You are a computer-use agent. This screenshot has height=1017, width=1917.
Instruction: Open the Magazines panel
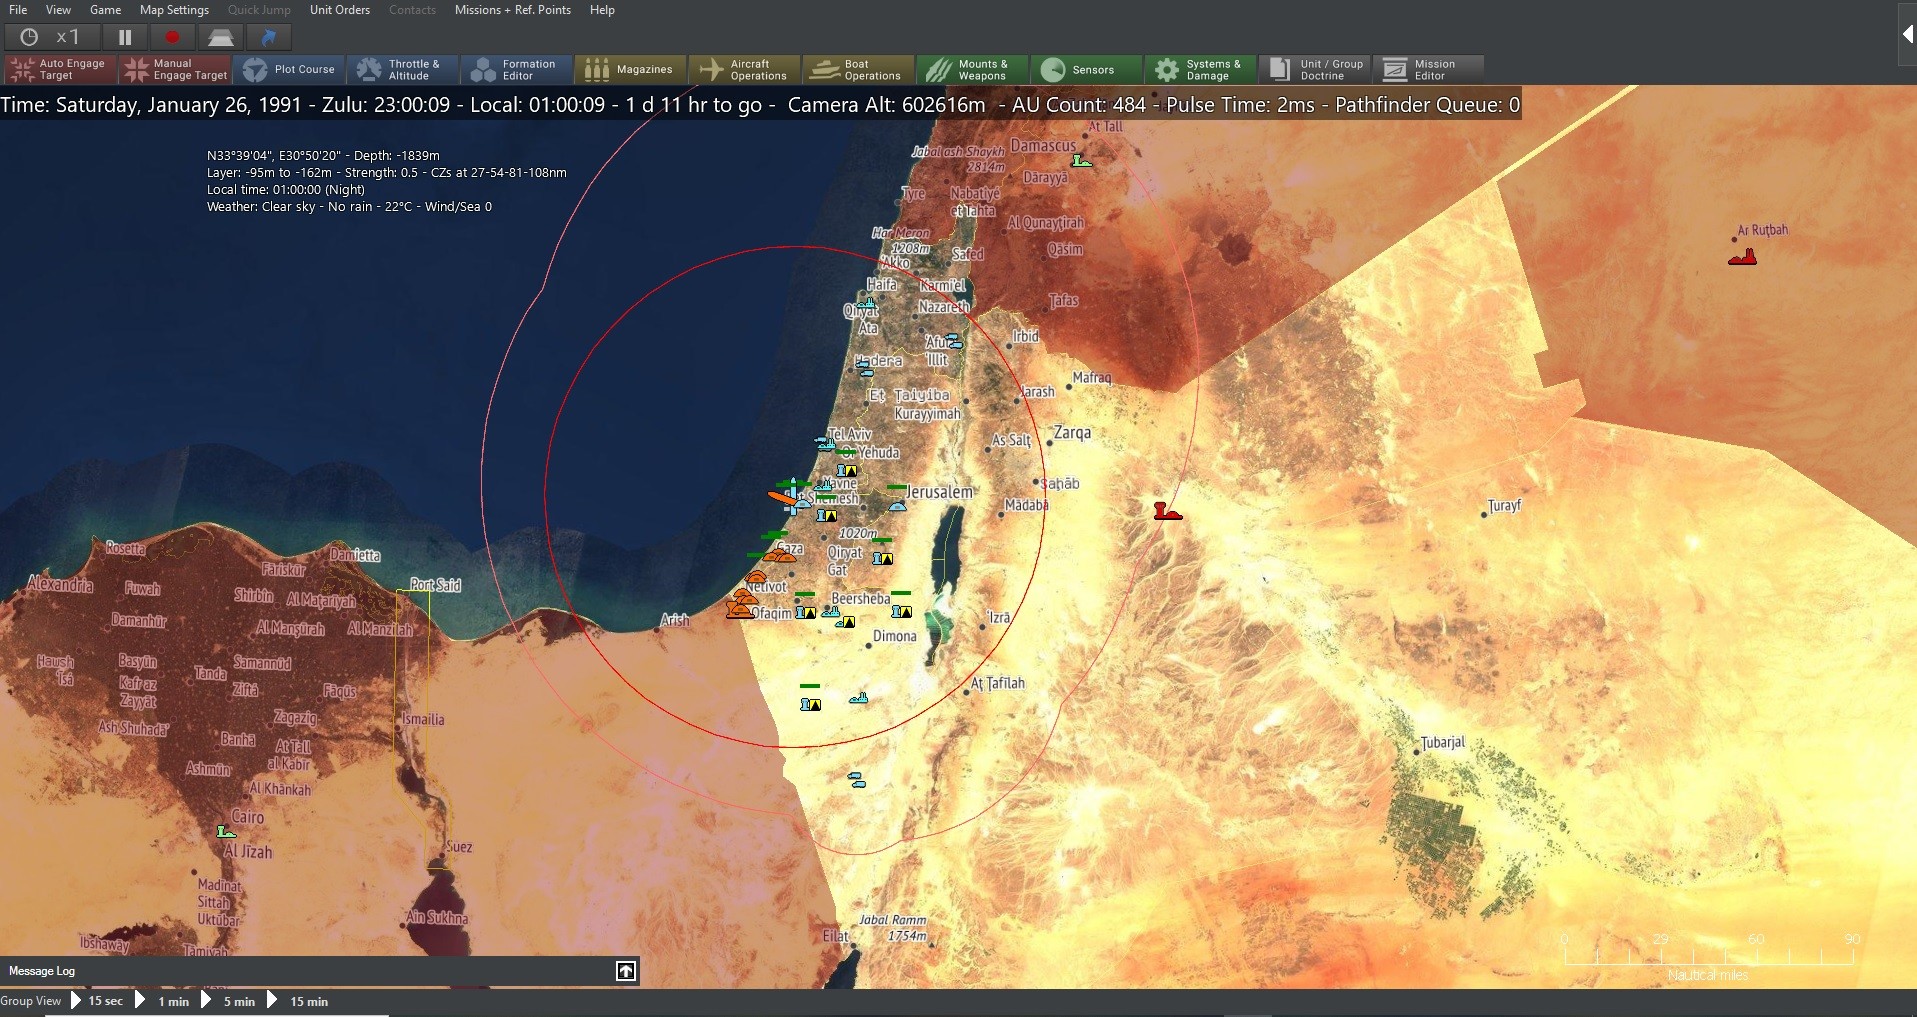pyautogui.click(x=630, y=69)
